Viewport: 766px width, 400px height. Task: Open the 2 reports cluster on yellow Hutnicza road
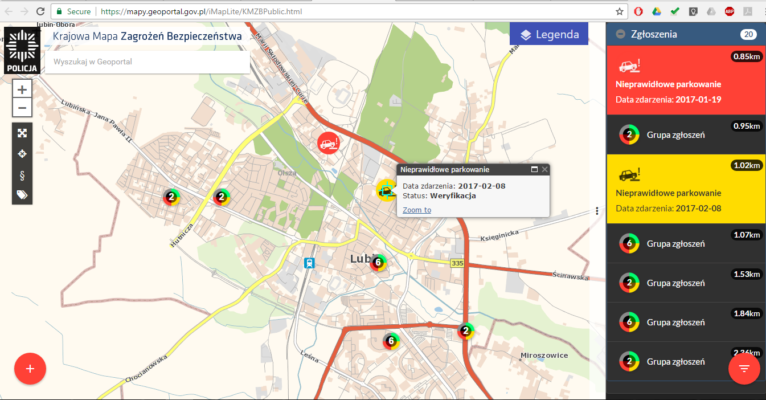tap(221, 197)
